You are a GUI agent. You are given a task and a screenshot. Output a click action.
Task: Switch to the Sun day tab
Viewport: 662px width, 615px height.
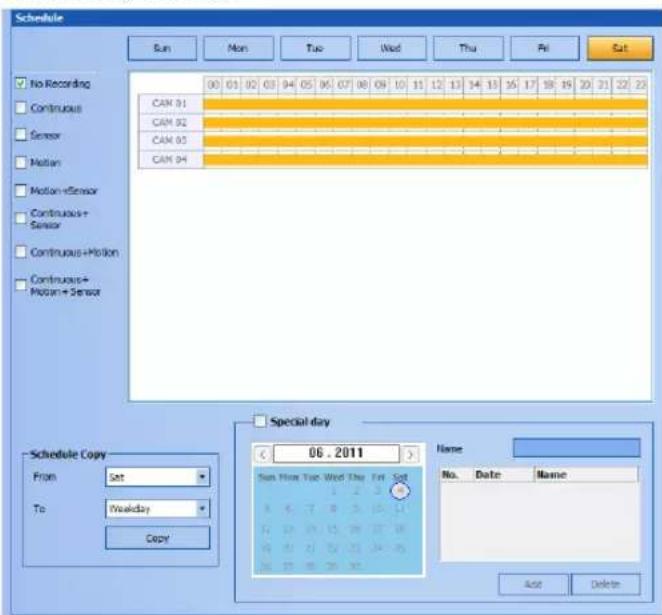(x=162, y=48)
